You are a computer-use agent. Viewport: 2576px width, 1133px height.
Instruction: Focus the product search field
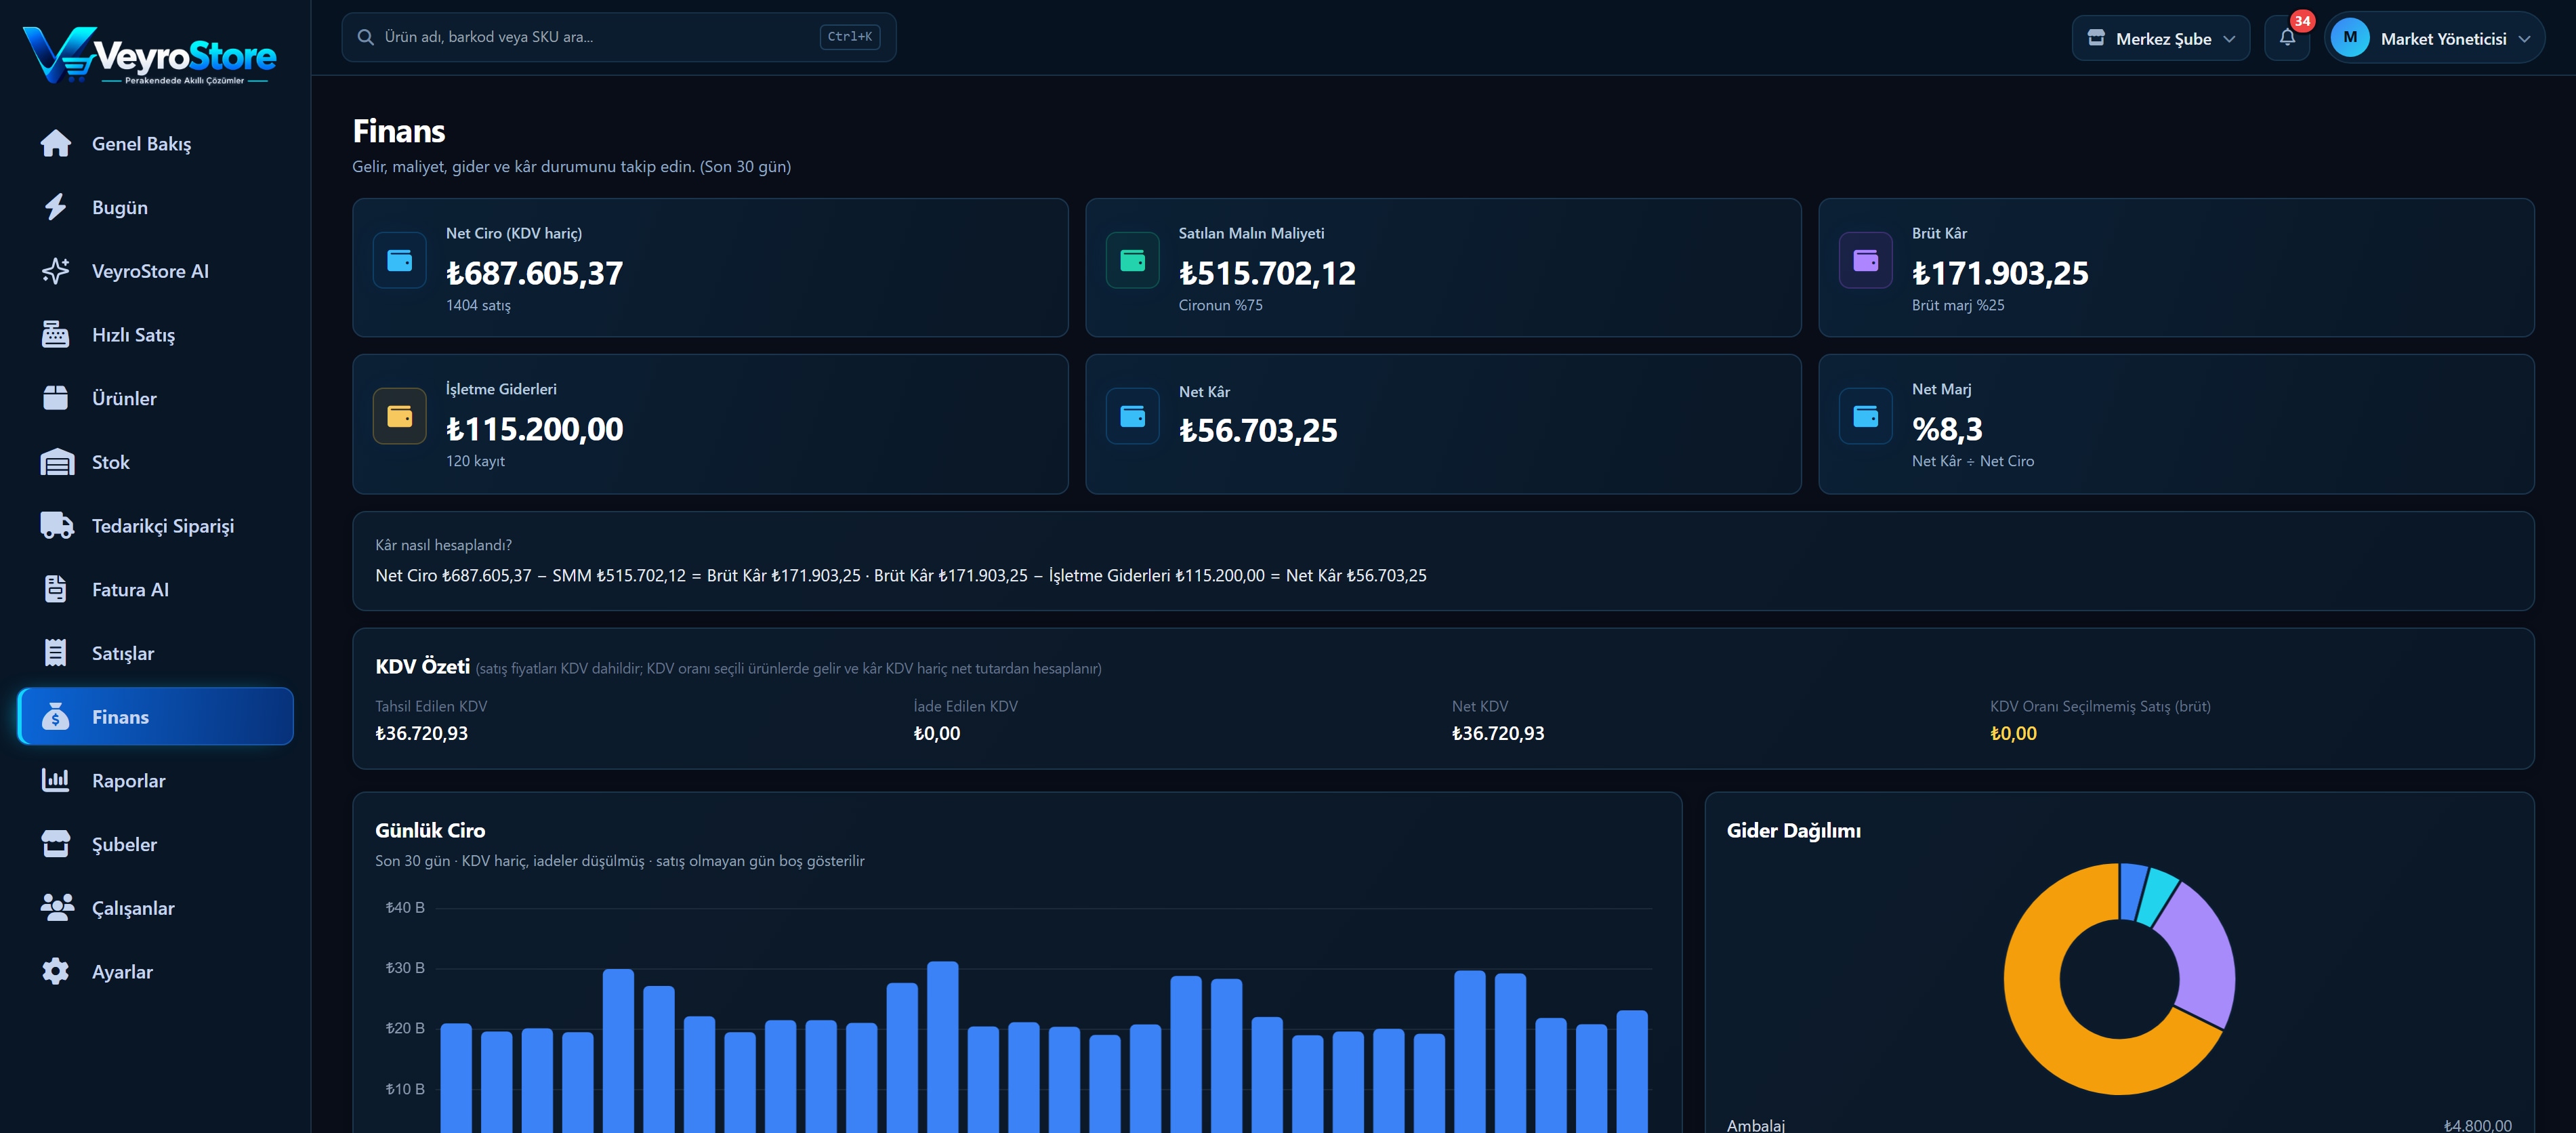[x=619, y=37]
